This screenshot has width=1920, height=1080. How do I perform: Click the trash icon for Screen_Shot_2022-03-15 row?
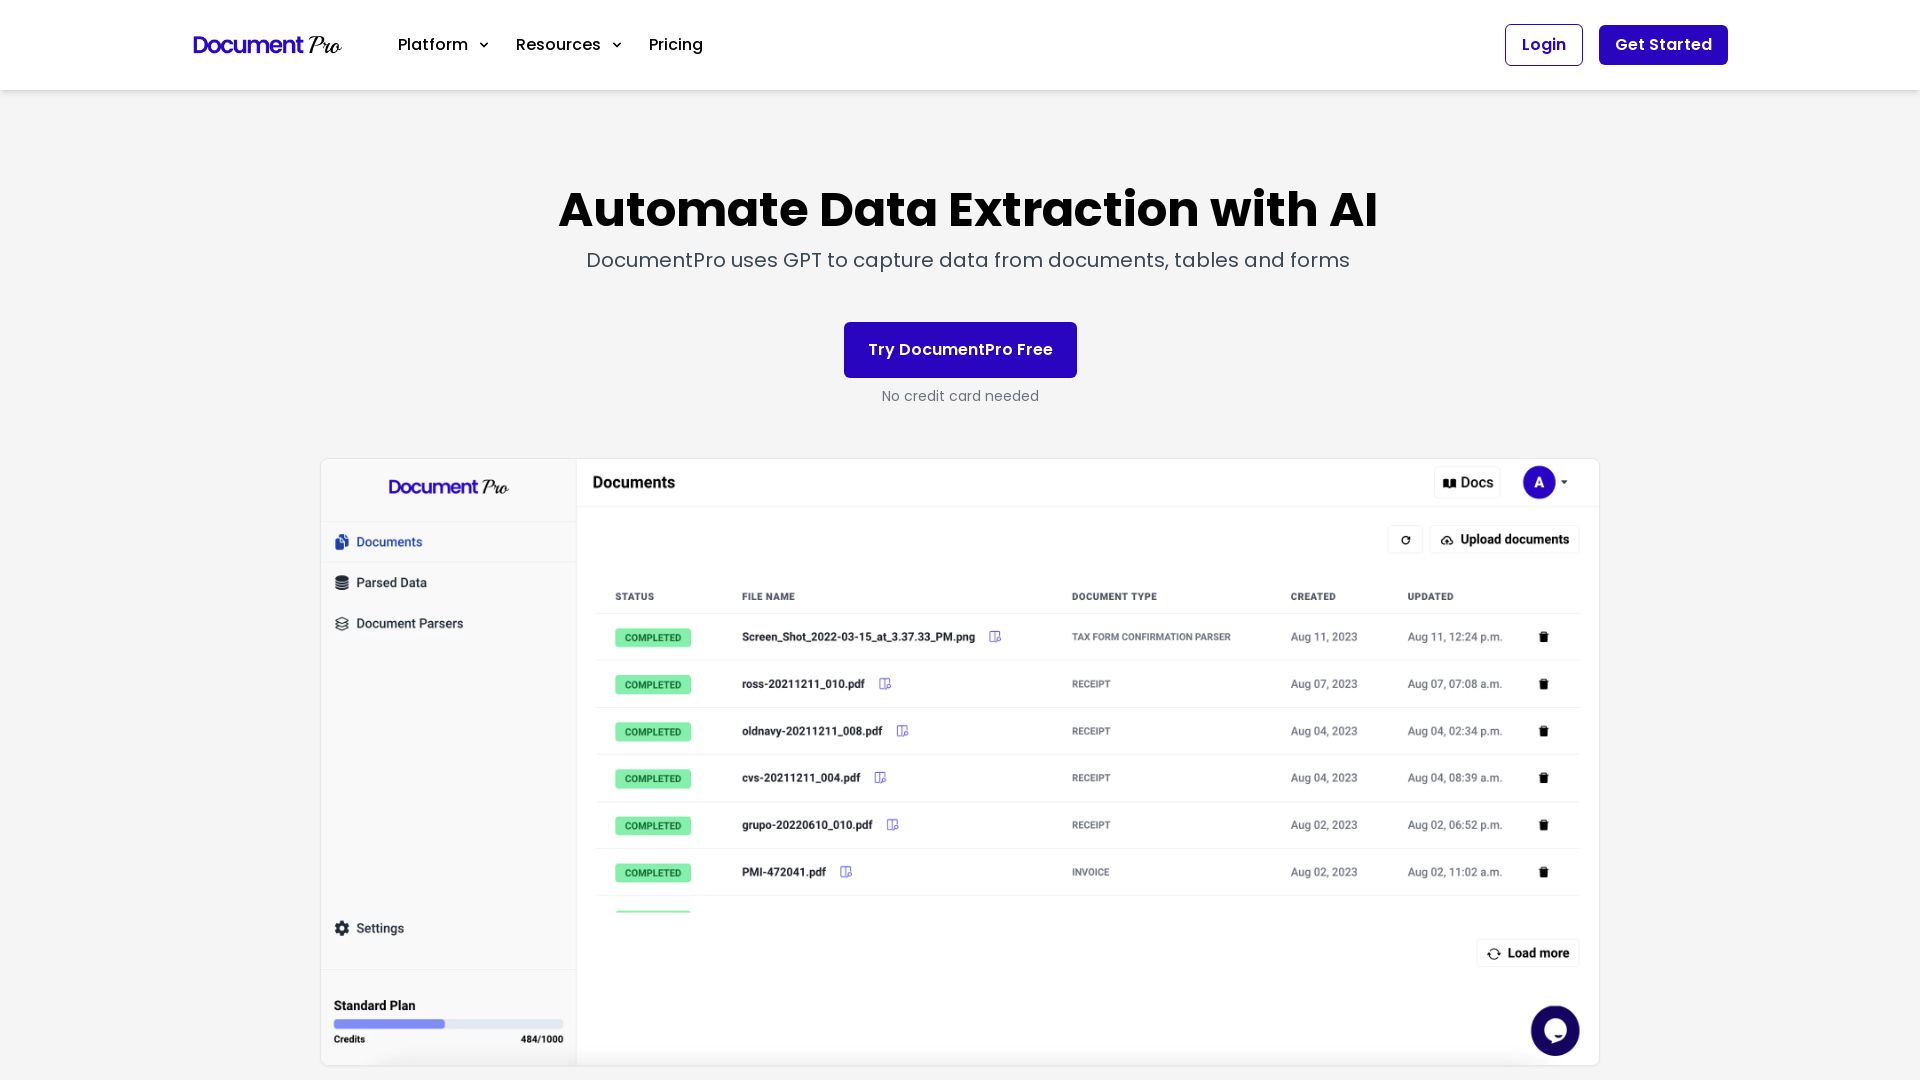pos(1543,637)
